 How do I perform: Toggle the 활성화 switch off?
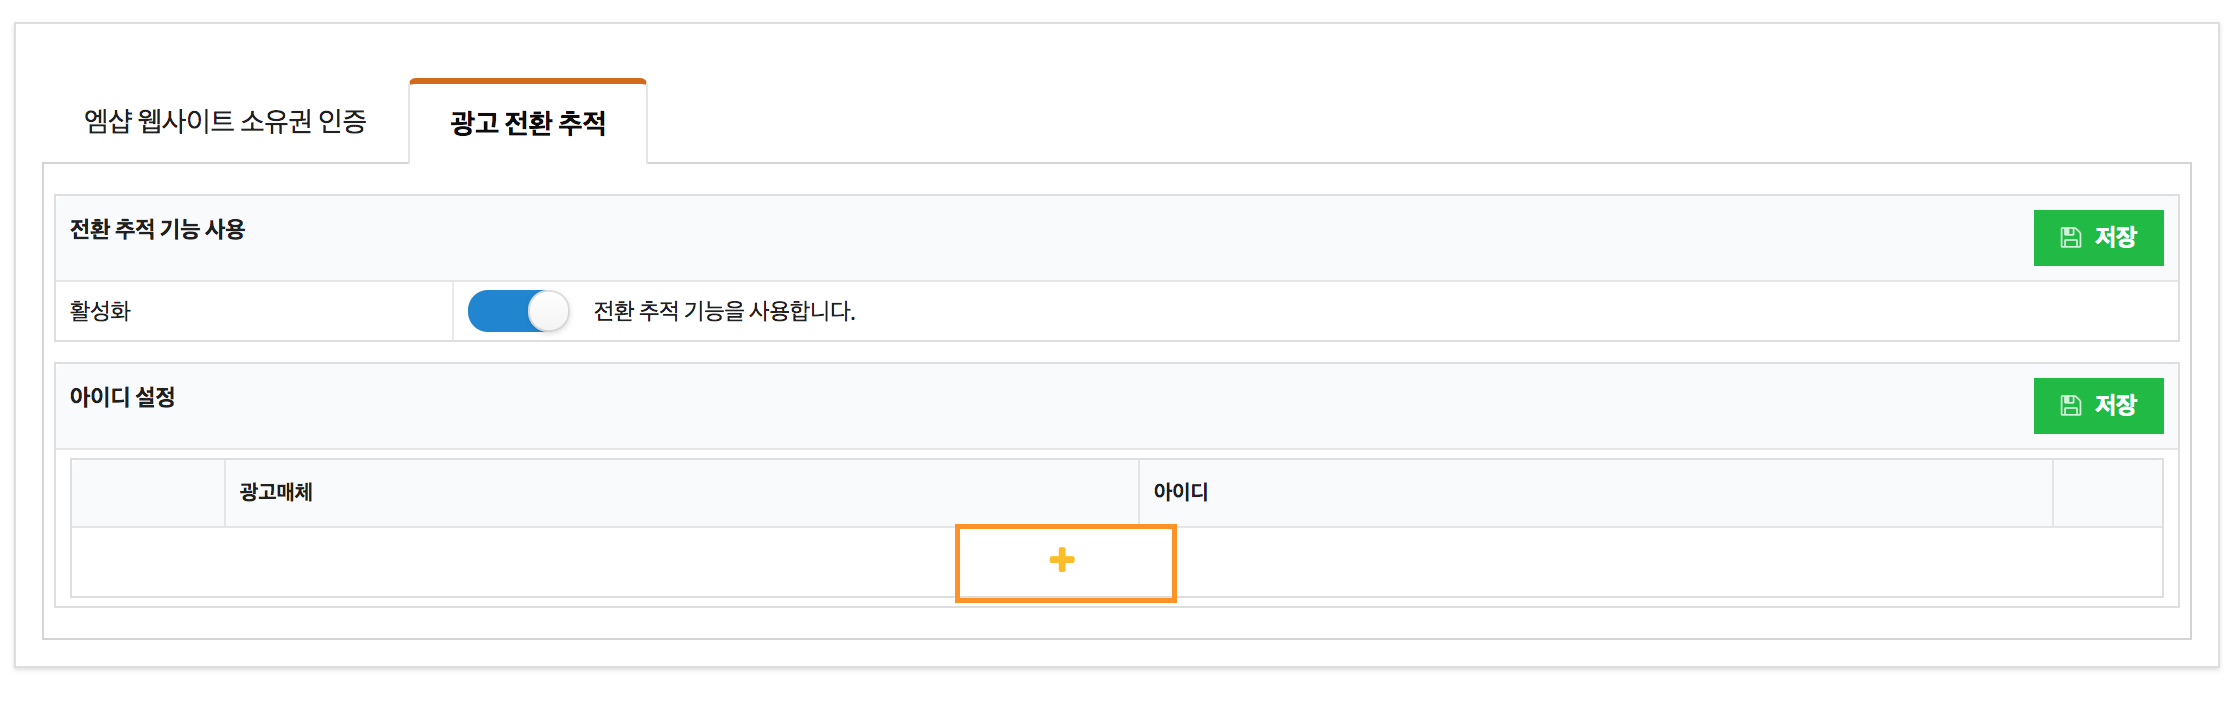pyautogui.click(x=518, y=311)
